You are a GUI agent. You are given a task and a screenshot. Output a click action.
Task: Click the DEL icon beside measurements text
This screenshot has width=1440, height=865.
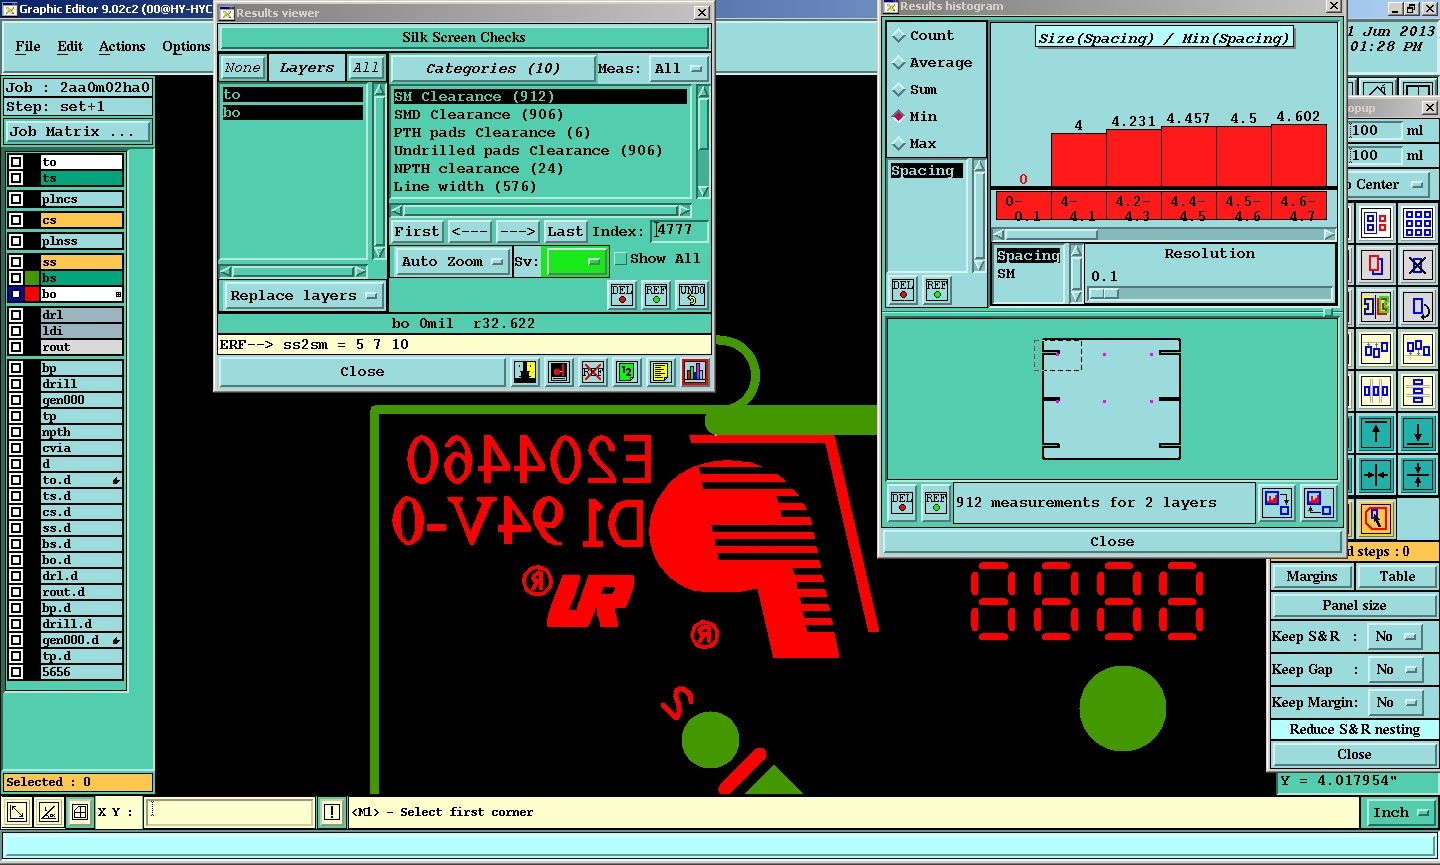click(x=902, y=503)
